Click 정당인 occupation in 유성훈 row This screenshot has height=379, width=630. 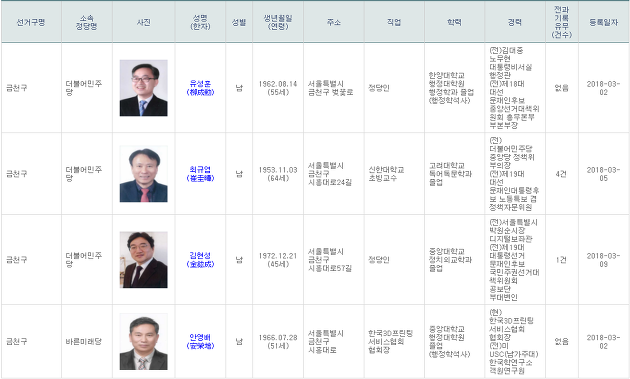point(378,88)
